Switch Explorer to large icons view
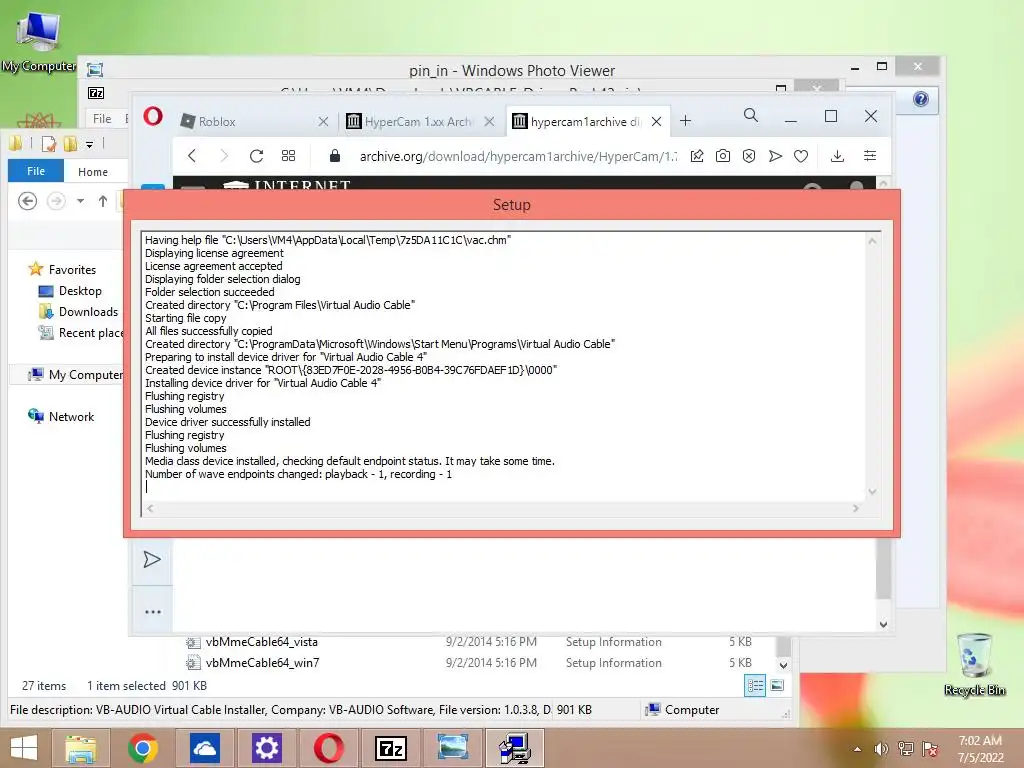Image resolution: width=1024 pixels, height=768 pixels. pos(777,686)
